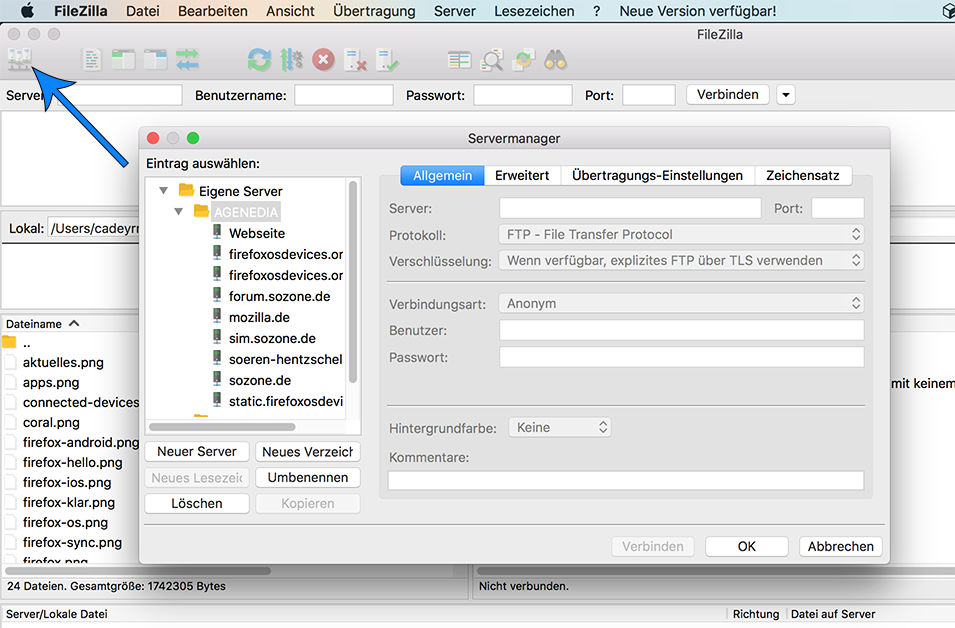Collapse the Eigene Server tree node
Screen dimensions: 955x628
click(163, 190)
